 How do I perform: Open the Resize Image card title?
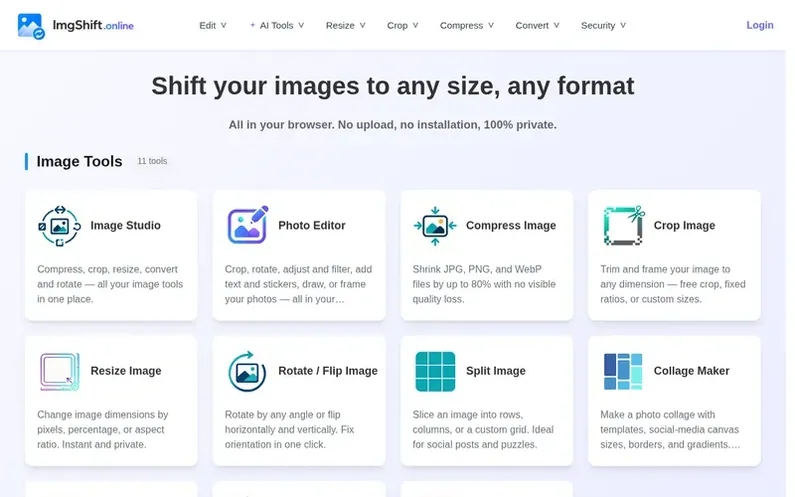tap(126, 371)
